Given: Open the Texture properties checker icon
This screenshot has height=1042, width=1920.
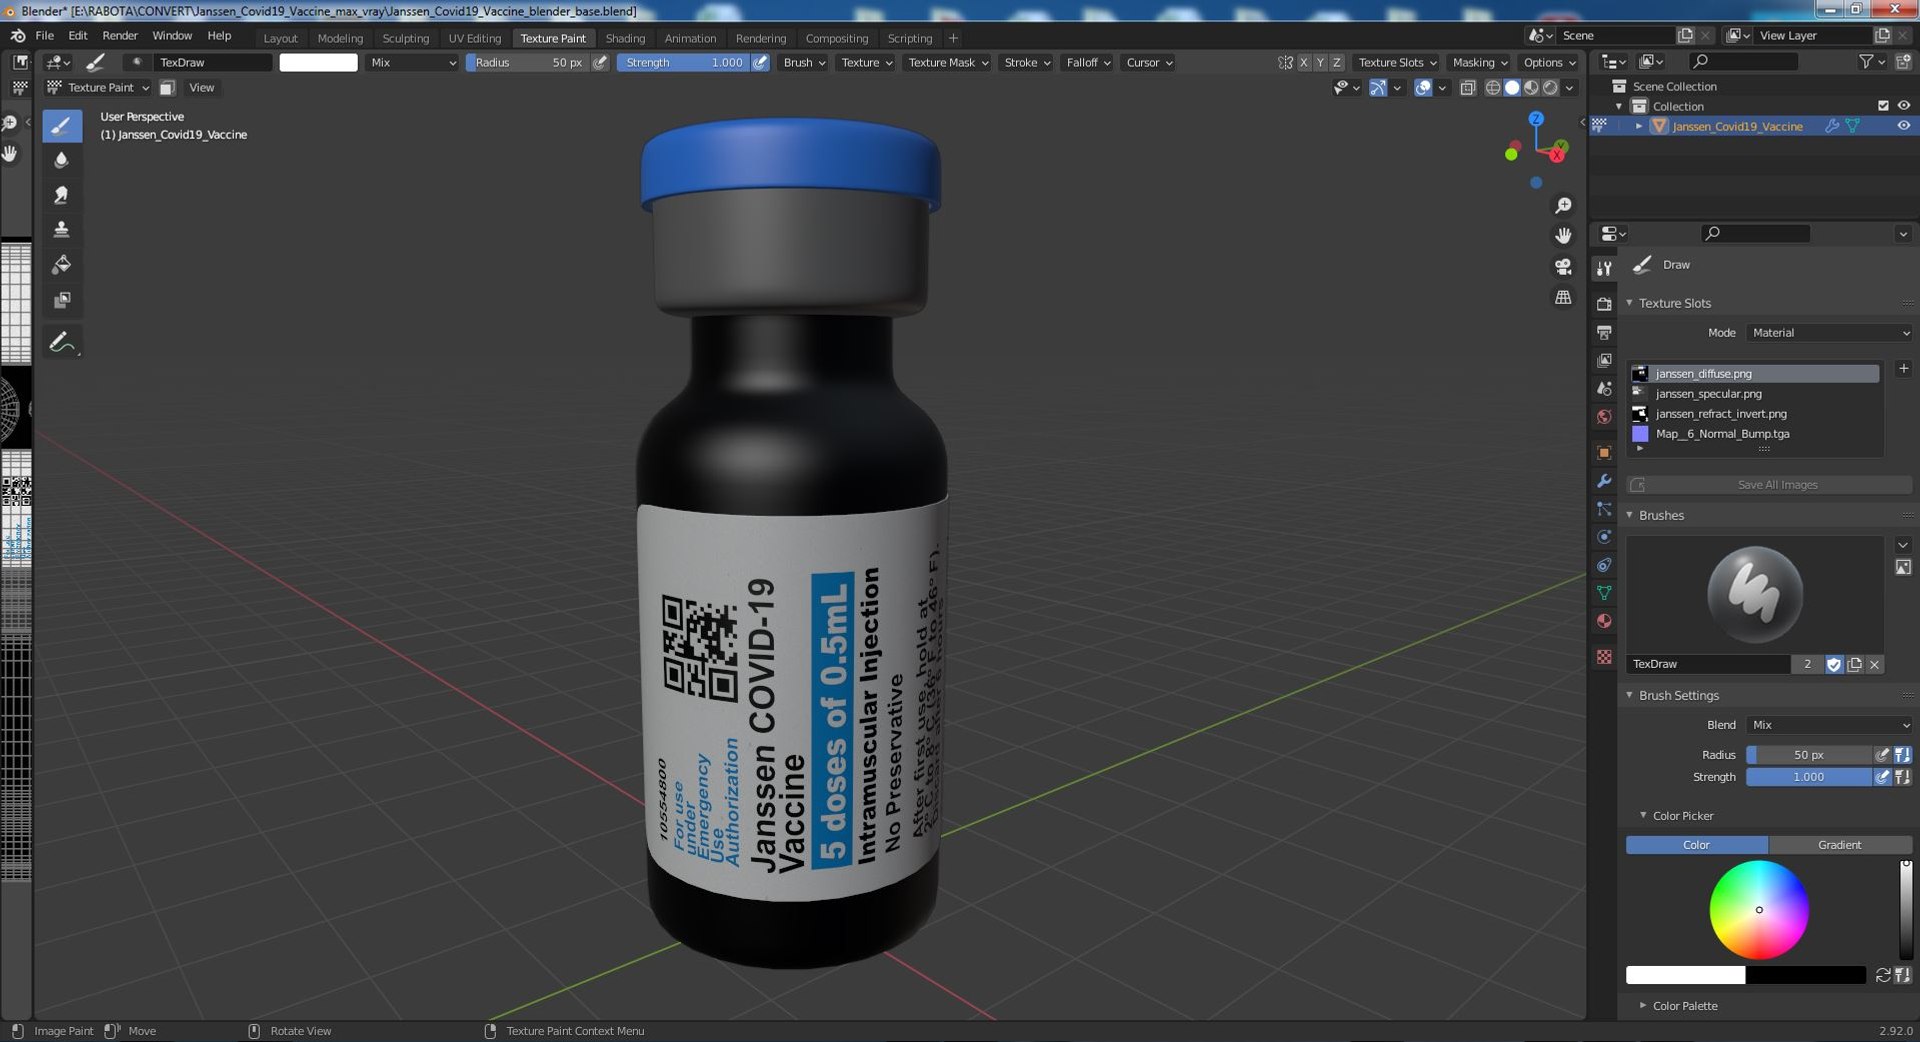Looking at the screenshot, I should pos(1604,657).
